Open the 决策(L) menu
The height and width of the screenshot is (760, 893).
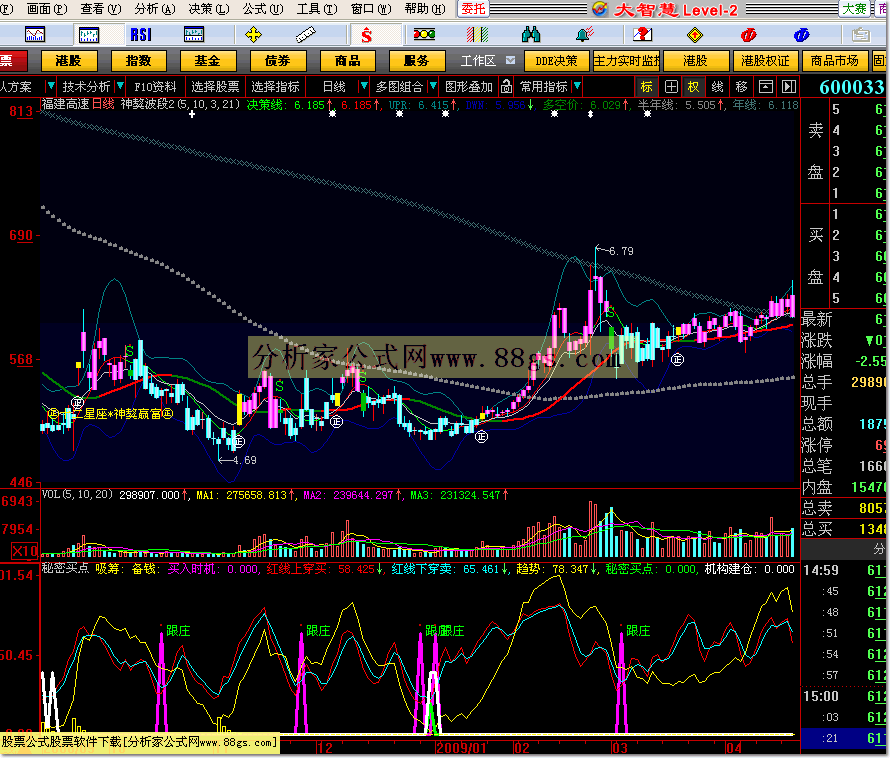(x=209, y=9)
